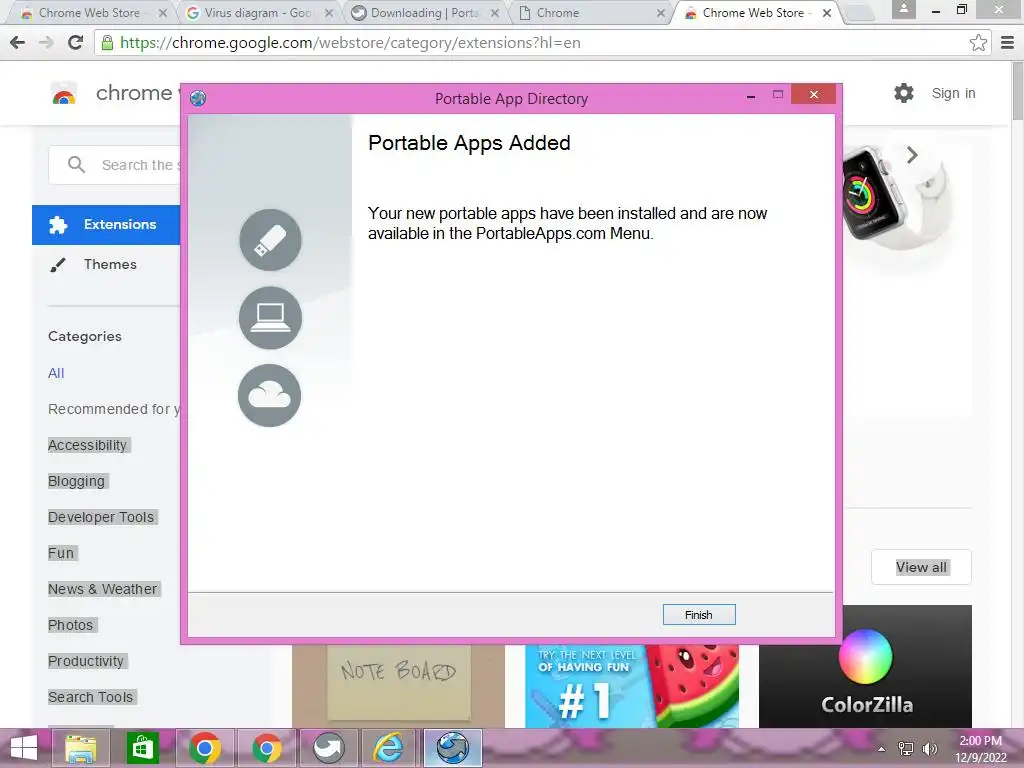Viewport: 1024px width, 768px height.
Task: Choose the All category
Action: [56, 373]
